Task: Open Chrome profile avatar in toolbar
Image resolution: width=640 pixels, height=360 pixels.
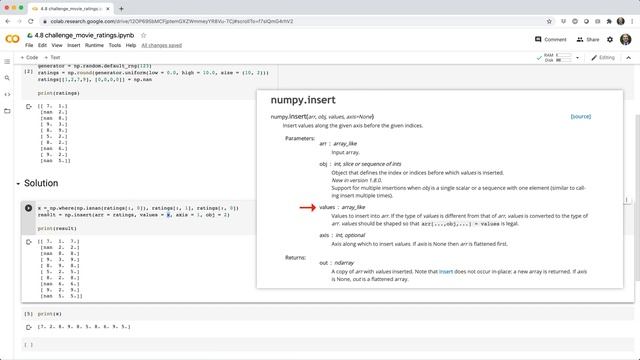Action: coord(621,21)
